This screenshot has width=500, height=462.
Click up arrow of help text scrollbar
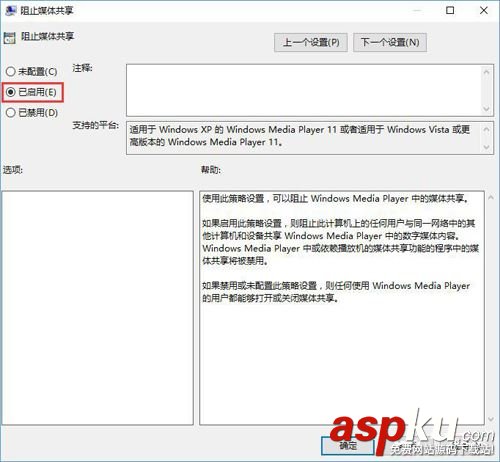[491, 198]
